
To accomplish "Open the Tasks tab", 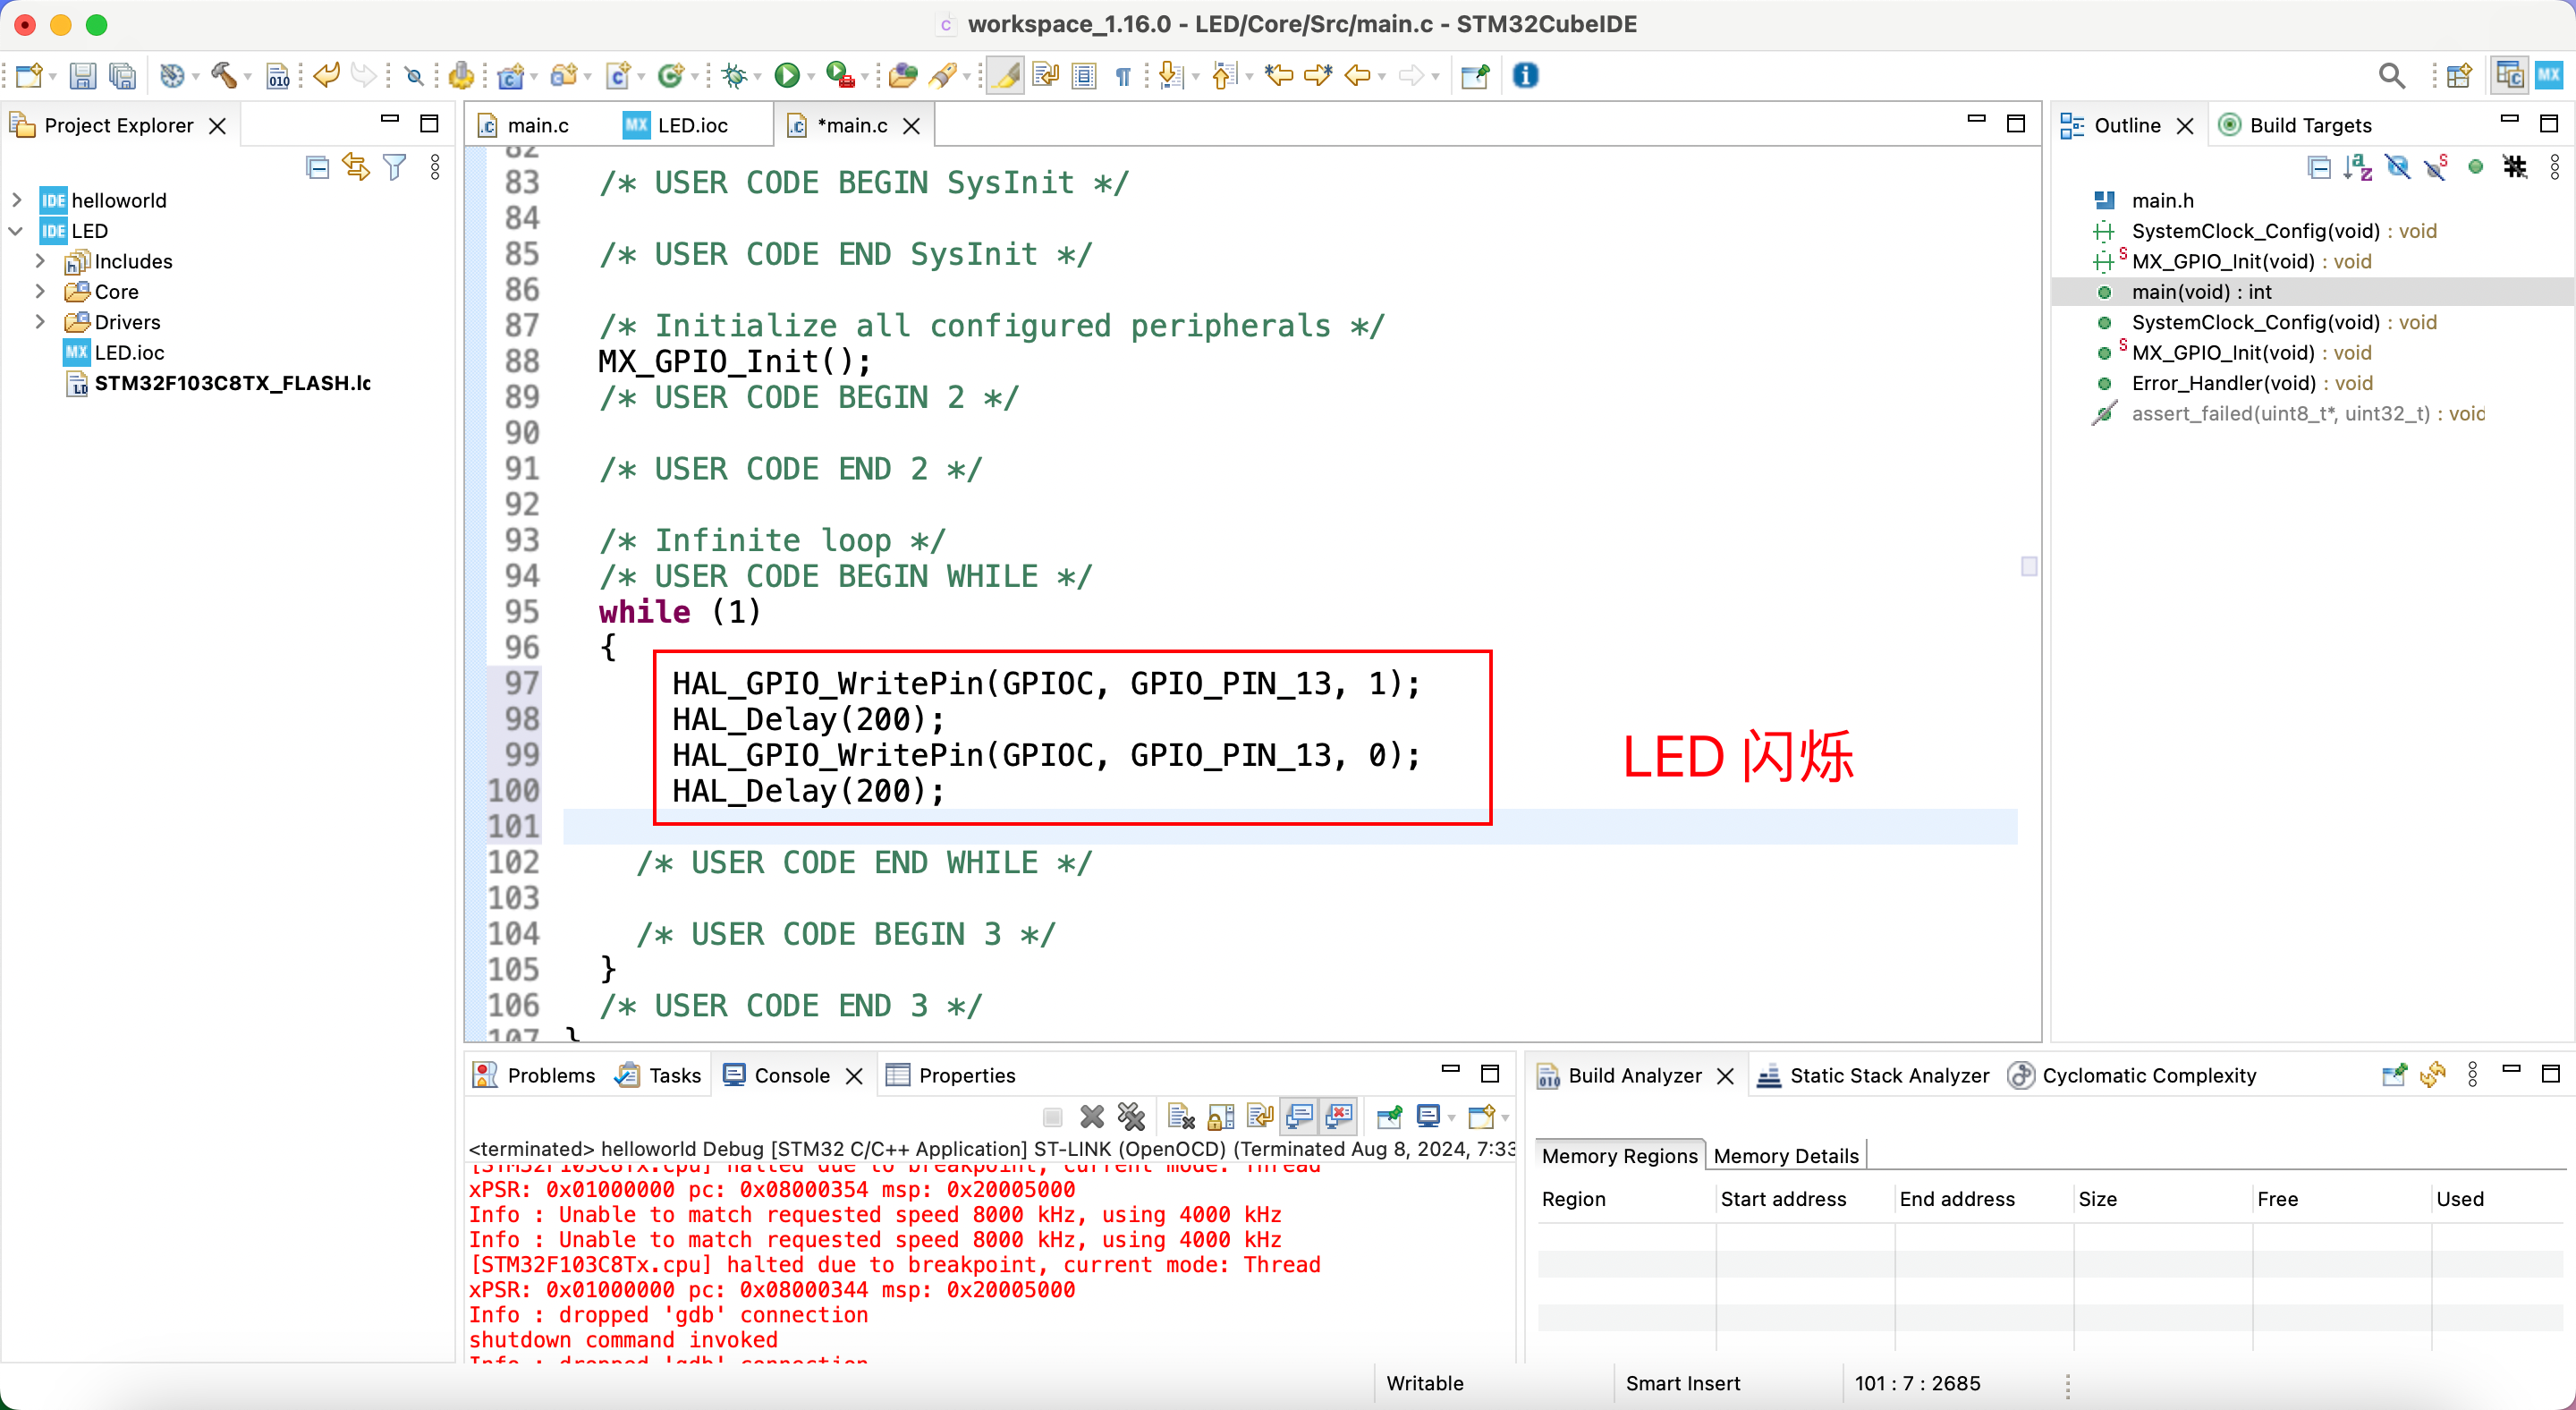I will (659, 1075).
